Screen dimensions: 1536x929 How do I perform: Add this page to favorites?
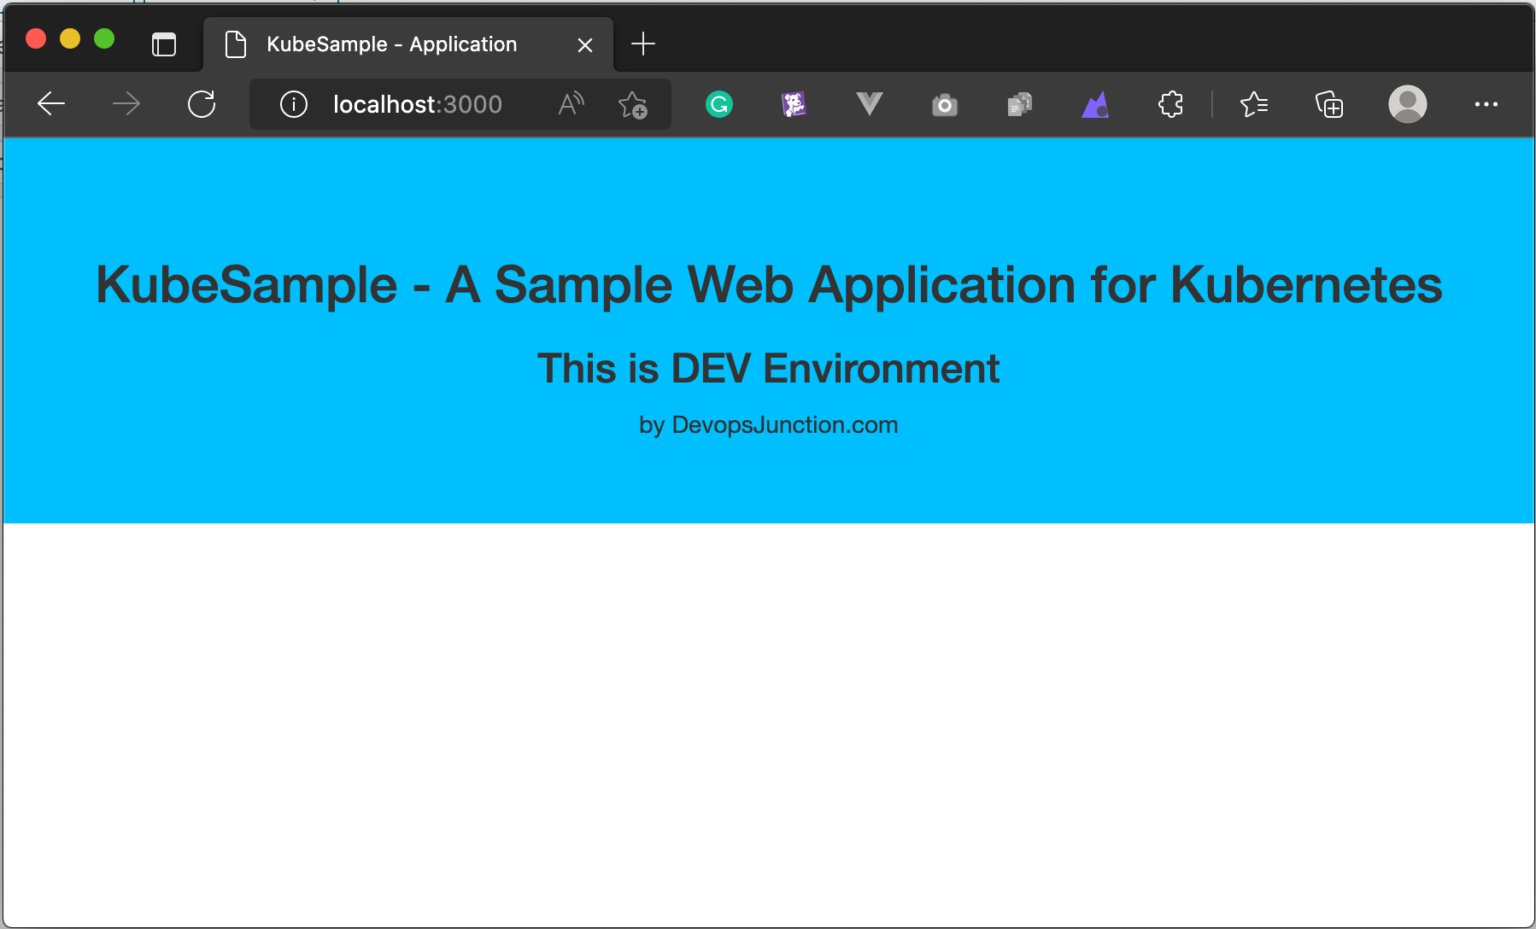632,104
